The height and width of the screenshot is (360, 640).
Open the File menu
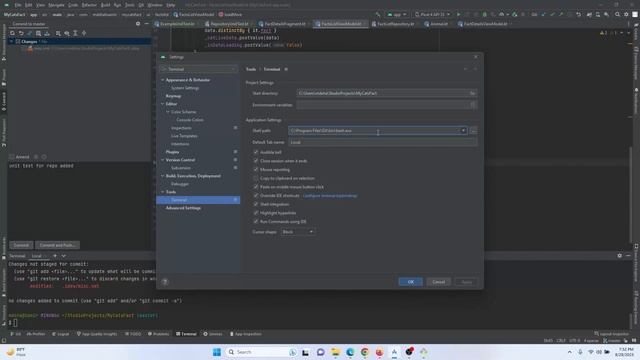18,5
